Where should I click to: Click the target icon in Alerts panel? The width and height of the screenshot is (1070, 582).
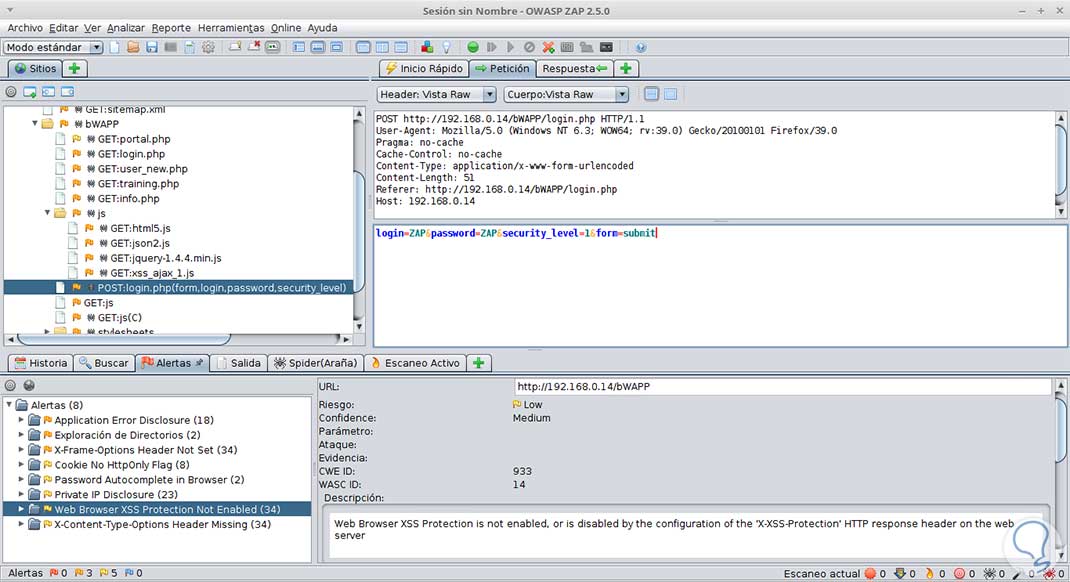[10, 385]
